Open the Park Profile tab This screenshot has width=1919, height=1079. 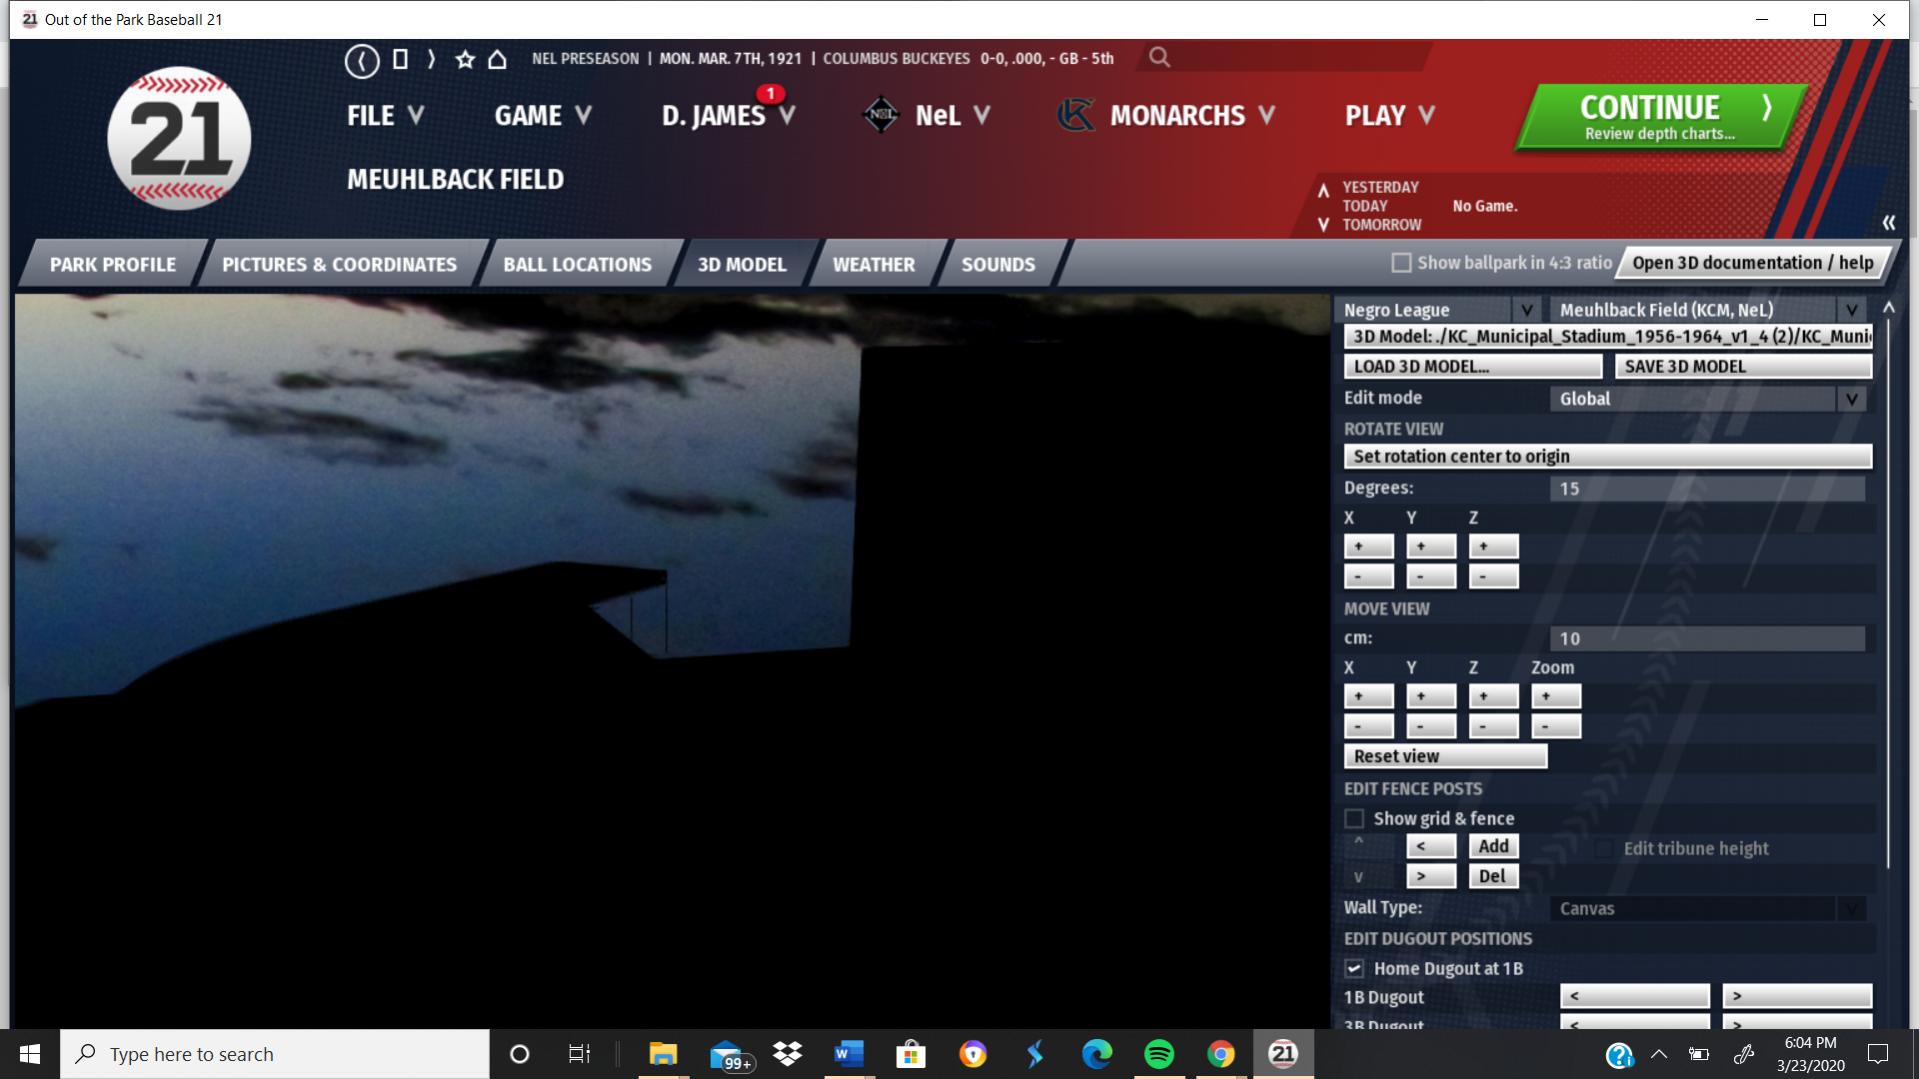click(x=113, y=265)
